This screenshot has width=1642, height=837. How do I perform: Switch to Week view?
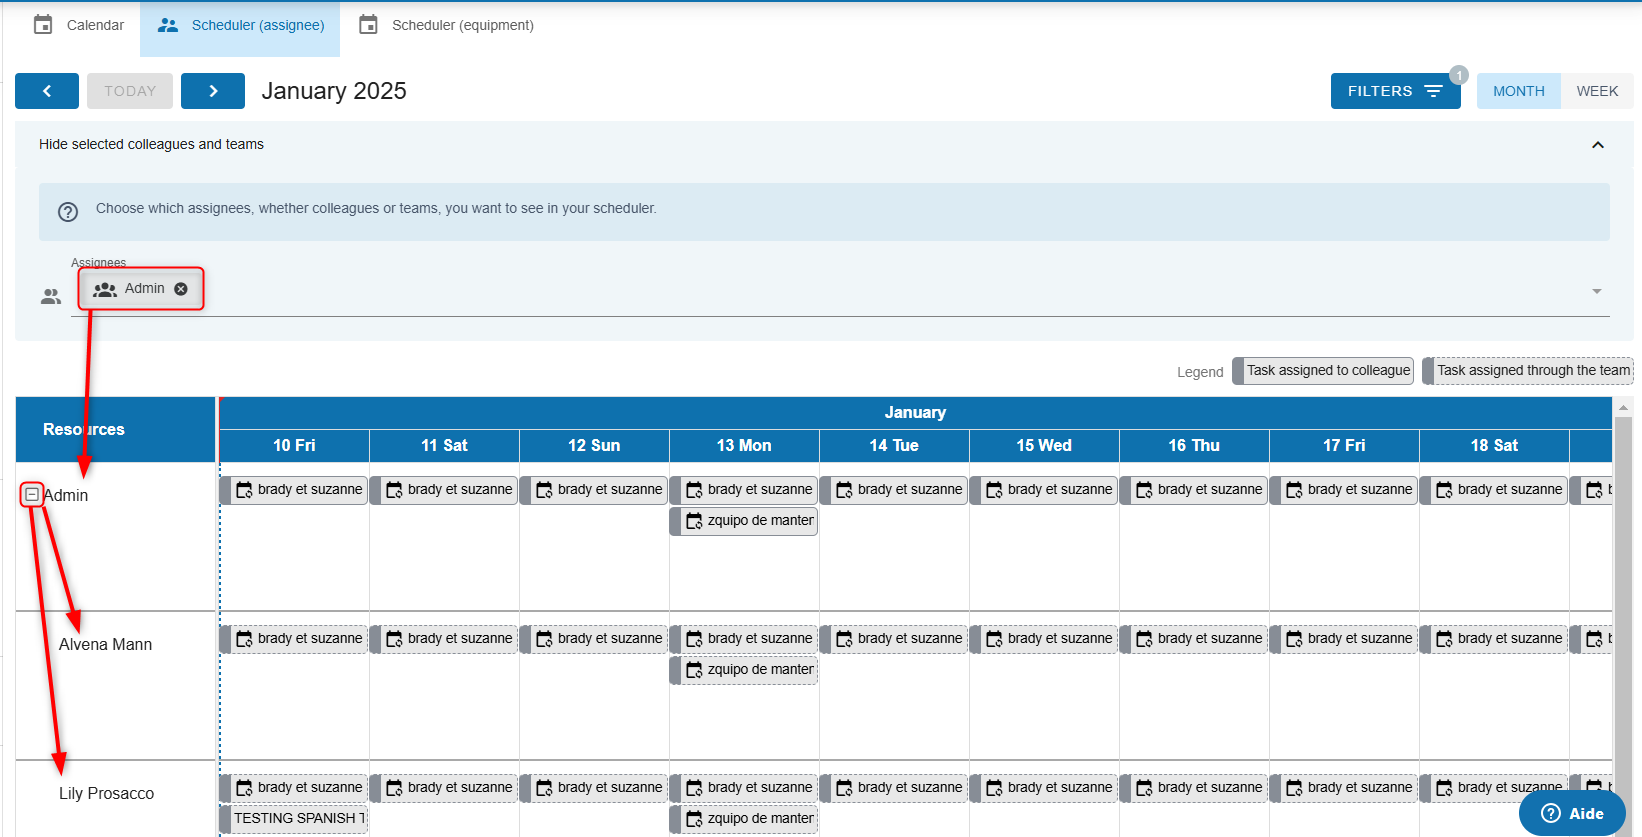pos(1596,91)
